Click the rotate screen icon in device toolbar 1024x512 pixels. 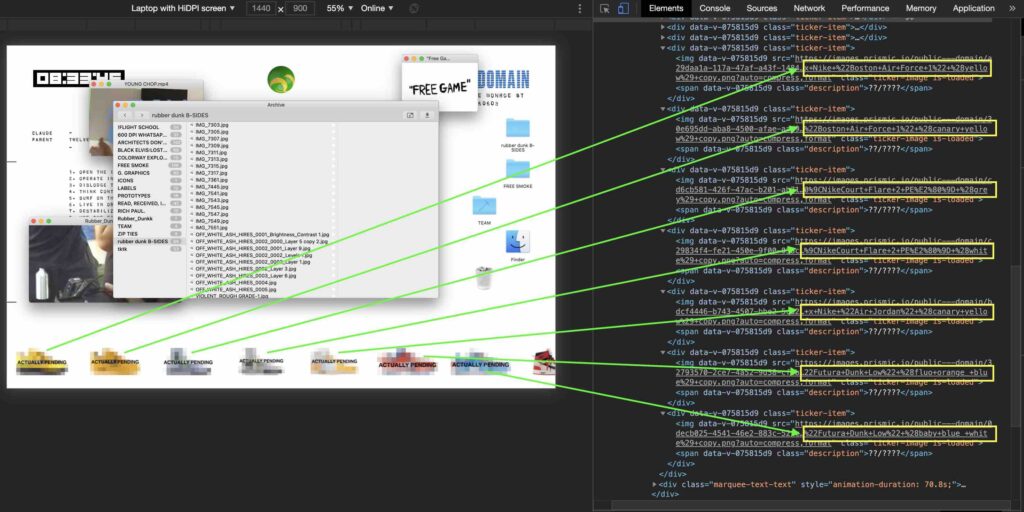[x=413, y=8]
